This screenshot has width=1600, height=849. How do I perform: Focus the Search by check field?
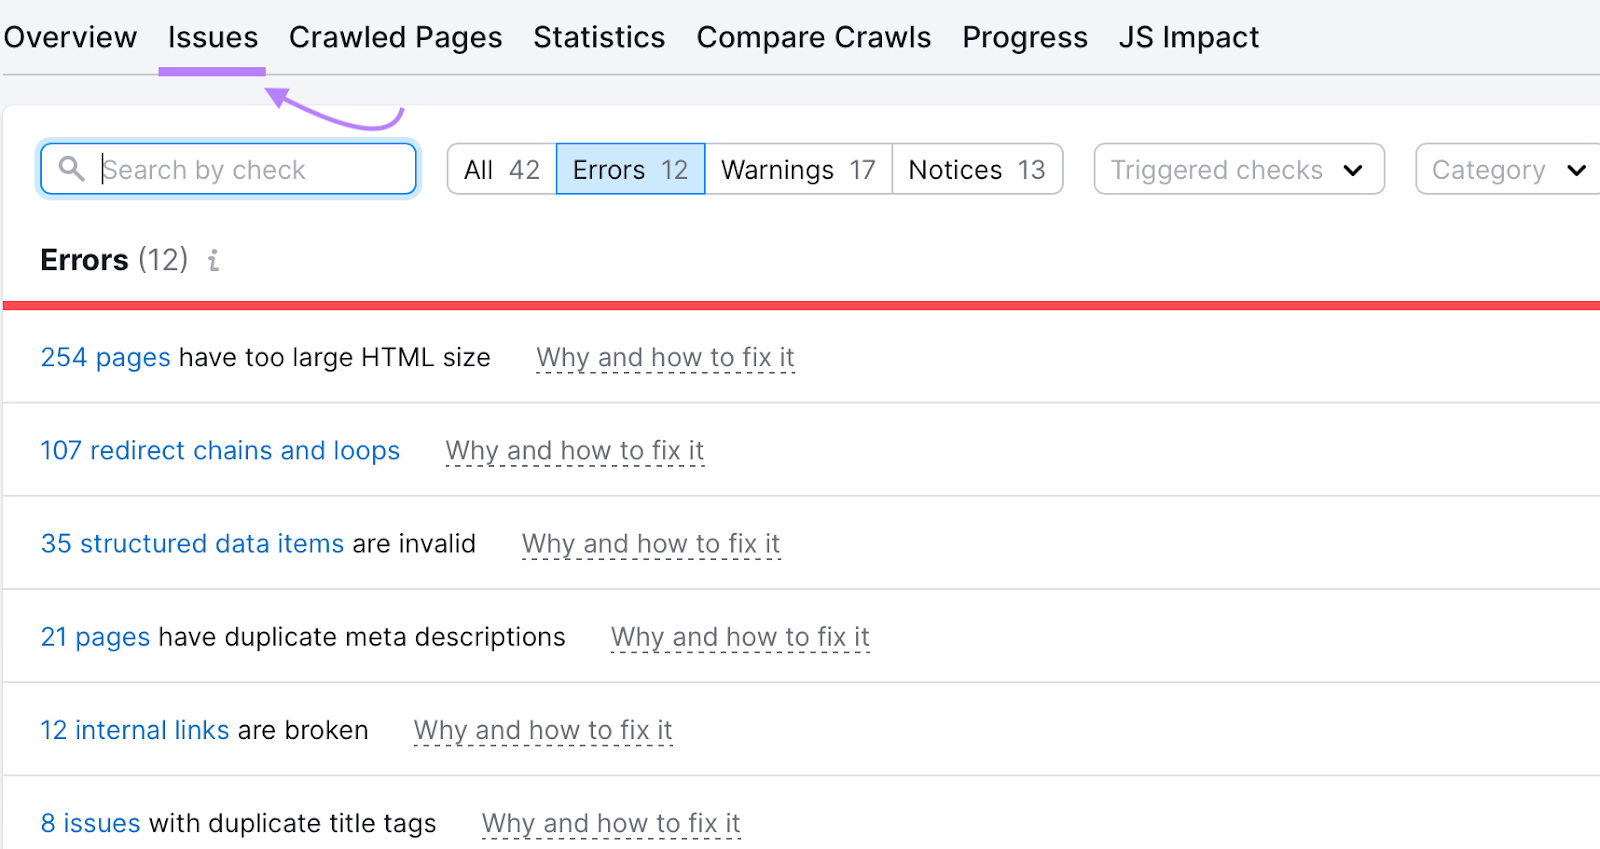(229, 169)
